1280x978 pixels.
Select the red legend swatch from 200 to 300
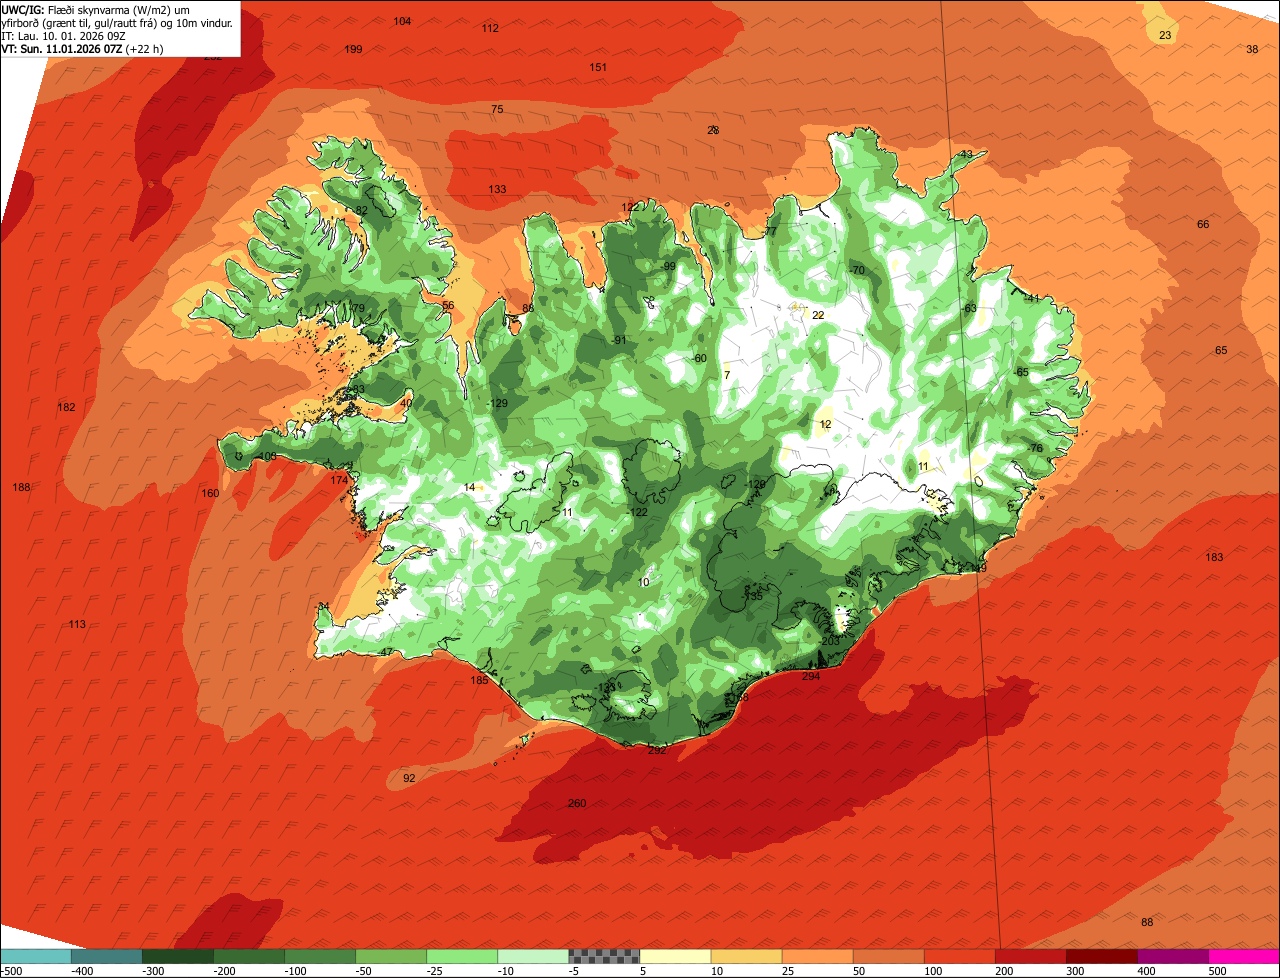tap(1030, 956)
